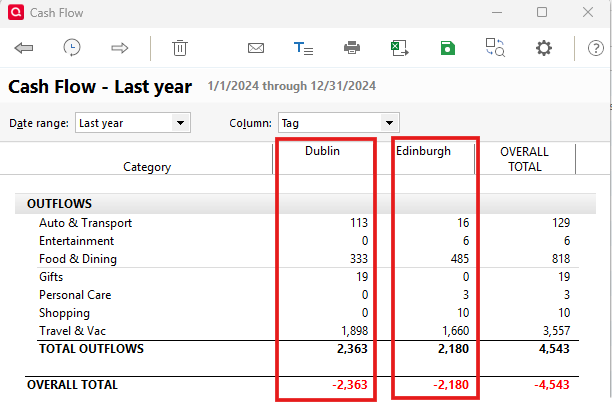Click the forward arrow report icon
The height and width of the screenshot is (402, 612).
pos(119,48)
